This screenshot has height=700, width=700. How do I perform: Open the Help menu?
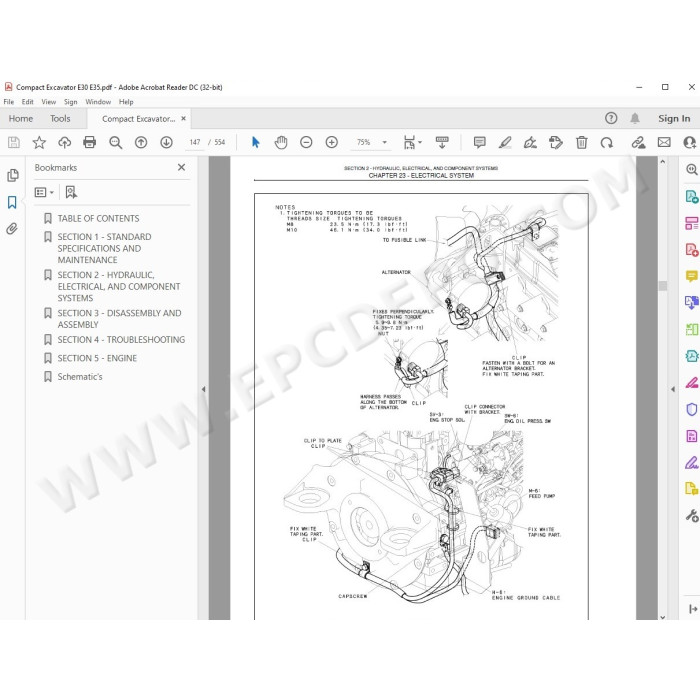(x=126, y=102)
